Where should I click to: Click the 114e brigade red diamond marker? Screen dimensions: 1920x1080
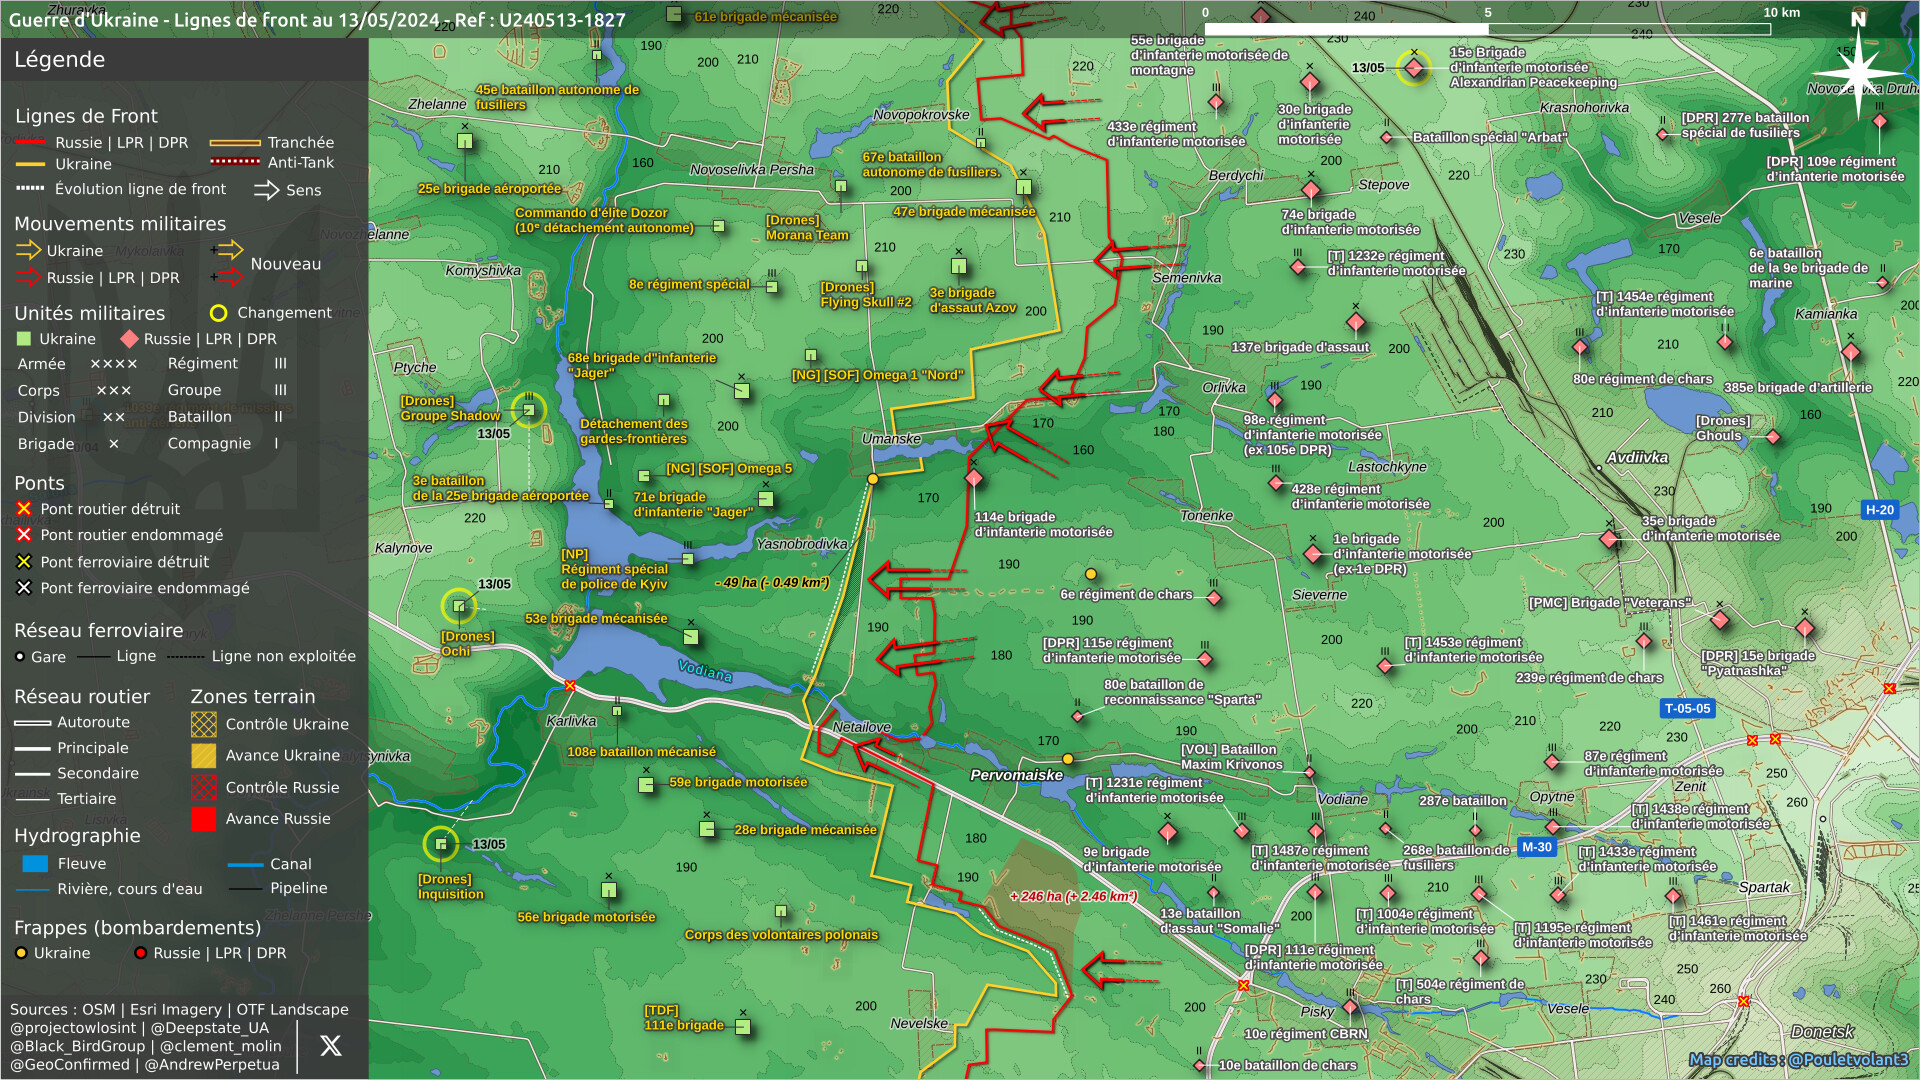[974, 479]
